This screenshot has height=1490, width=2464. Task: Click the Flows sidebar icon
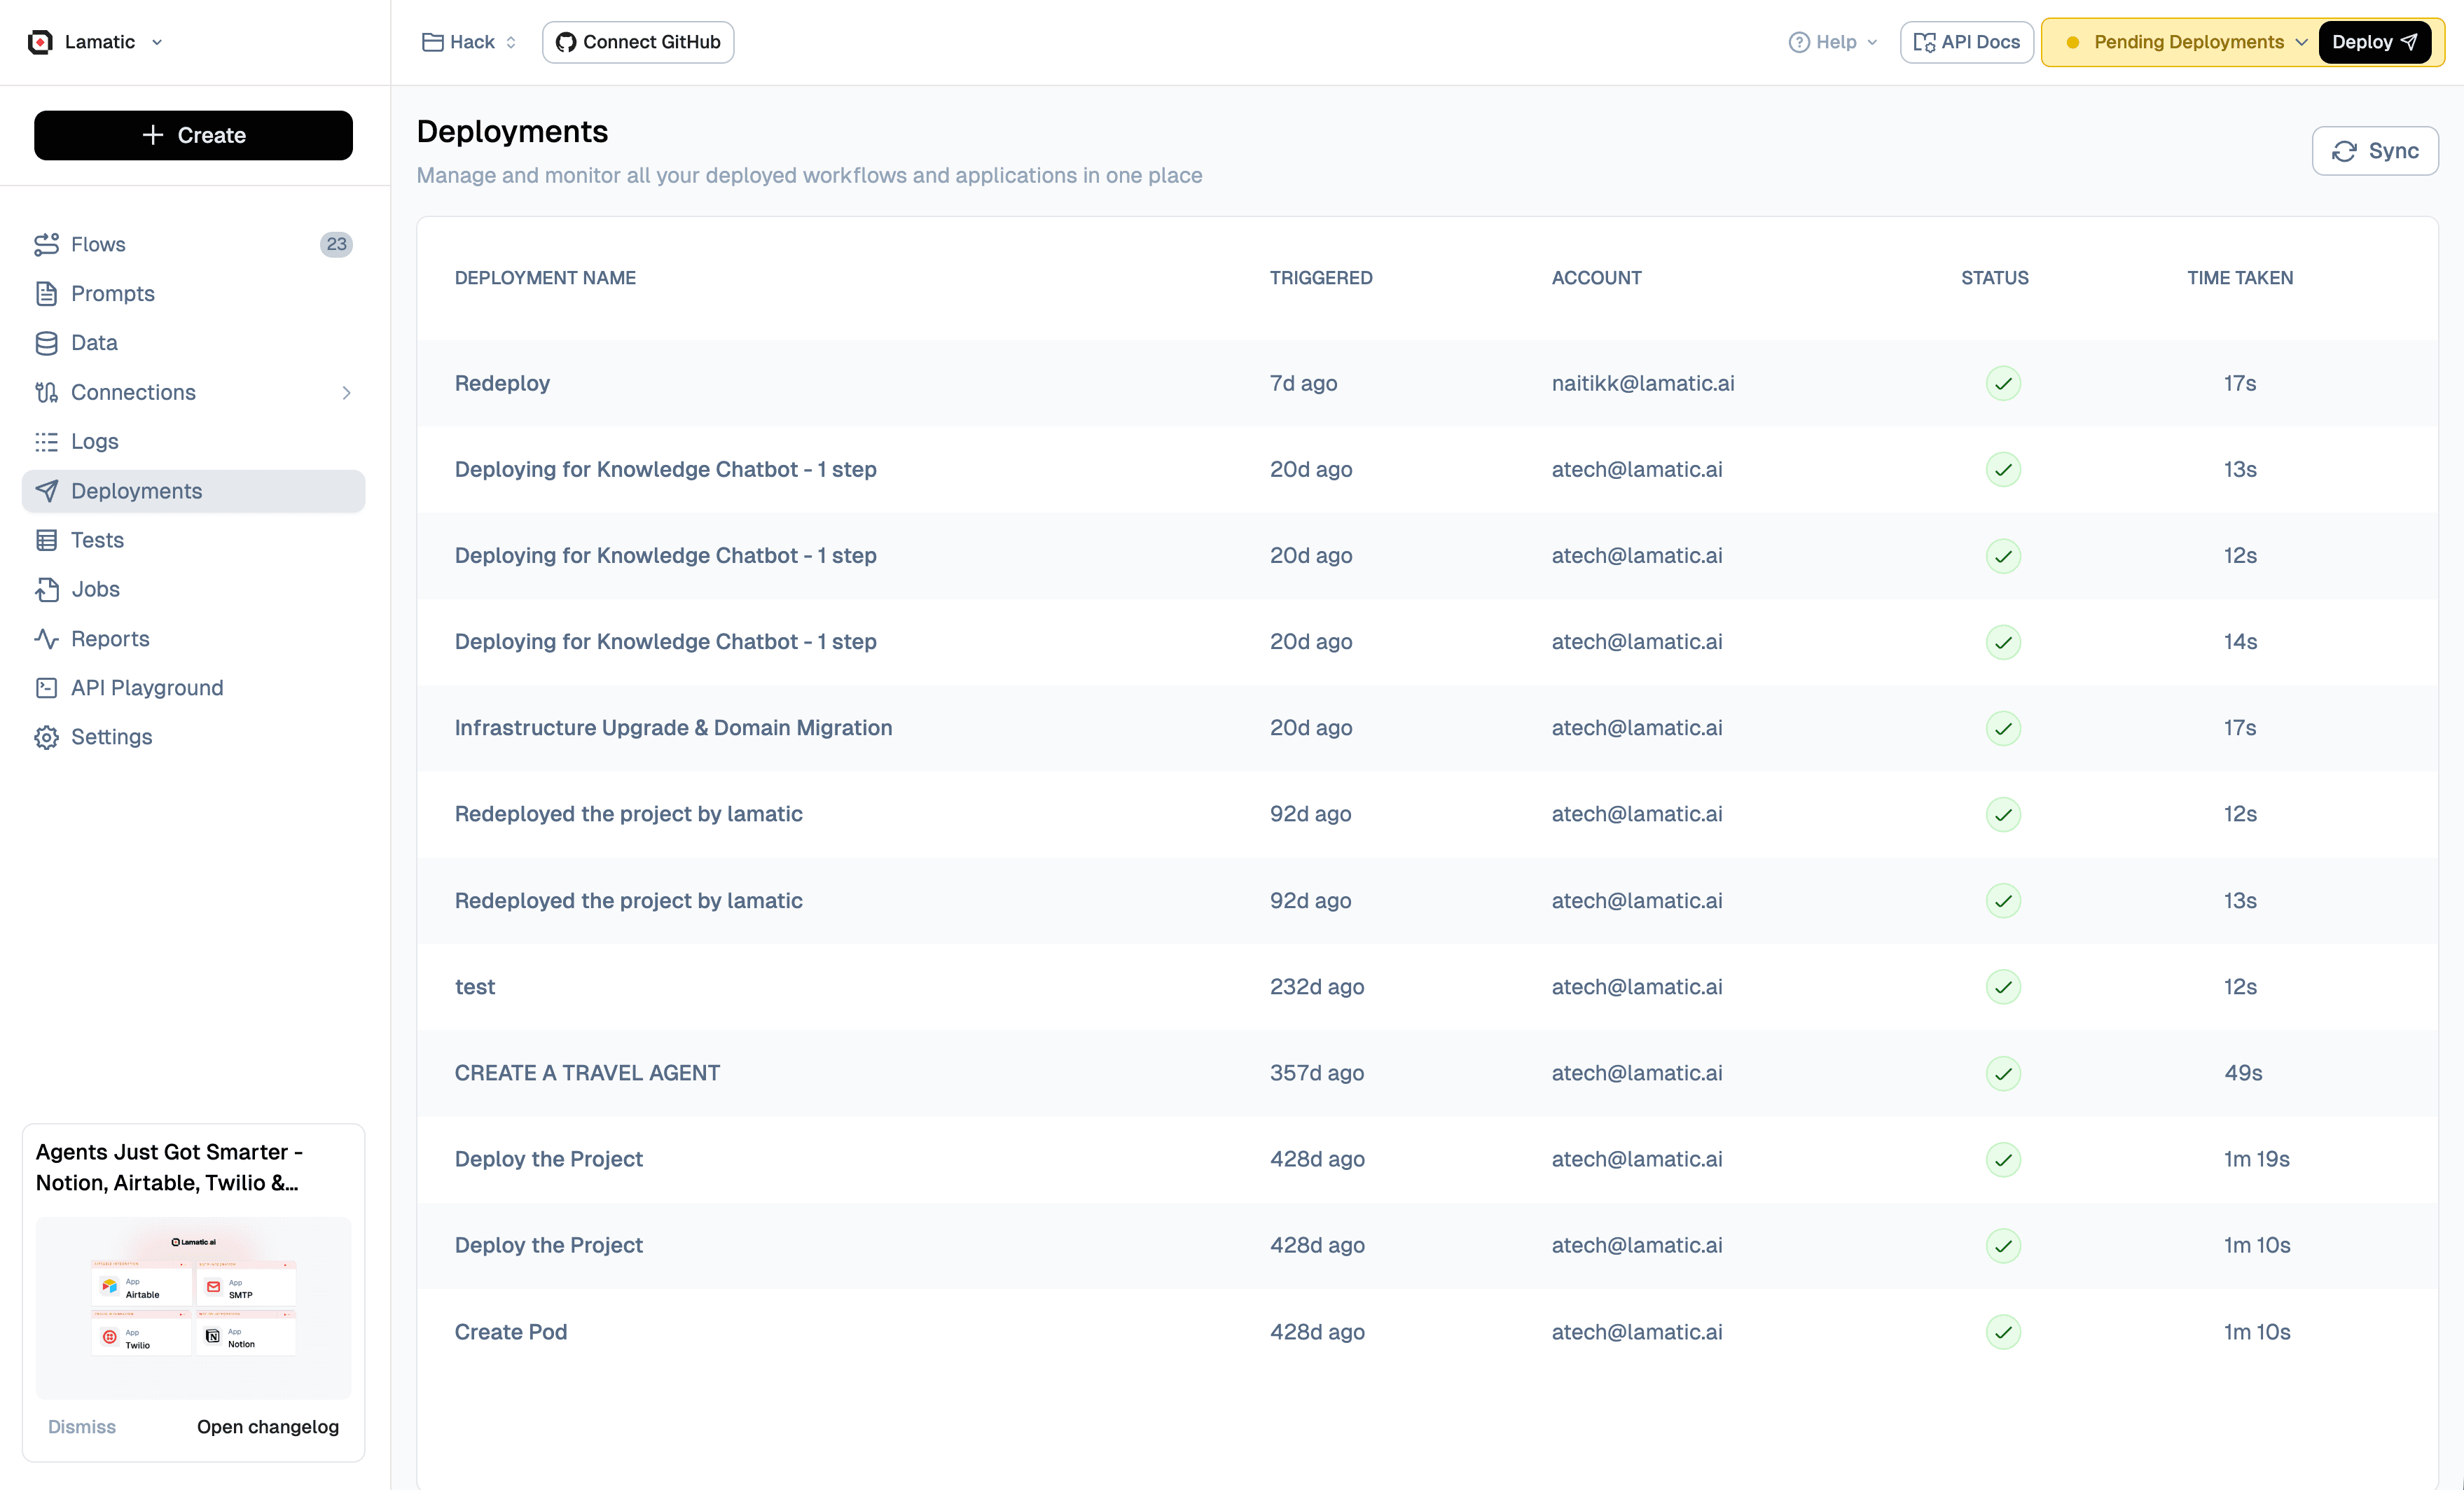(46, 244)
